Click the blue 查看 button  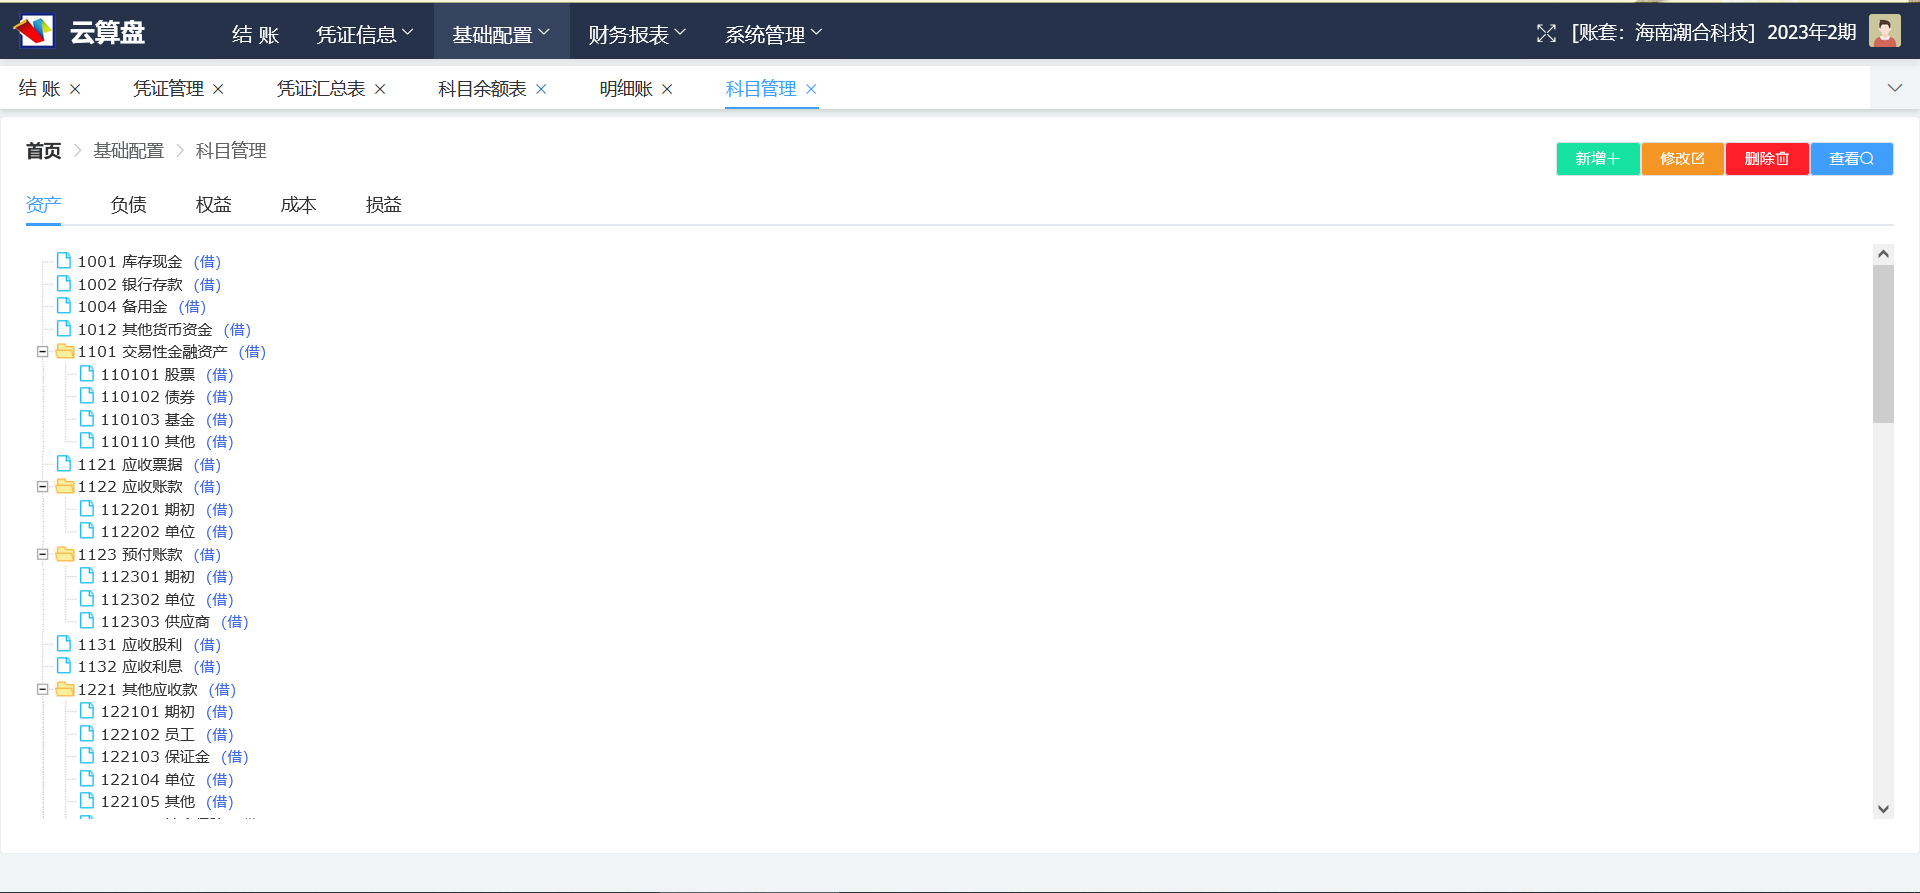coord(1851,159)
